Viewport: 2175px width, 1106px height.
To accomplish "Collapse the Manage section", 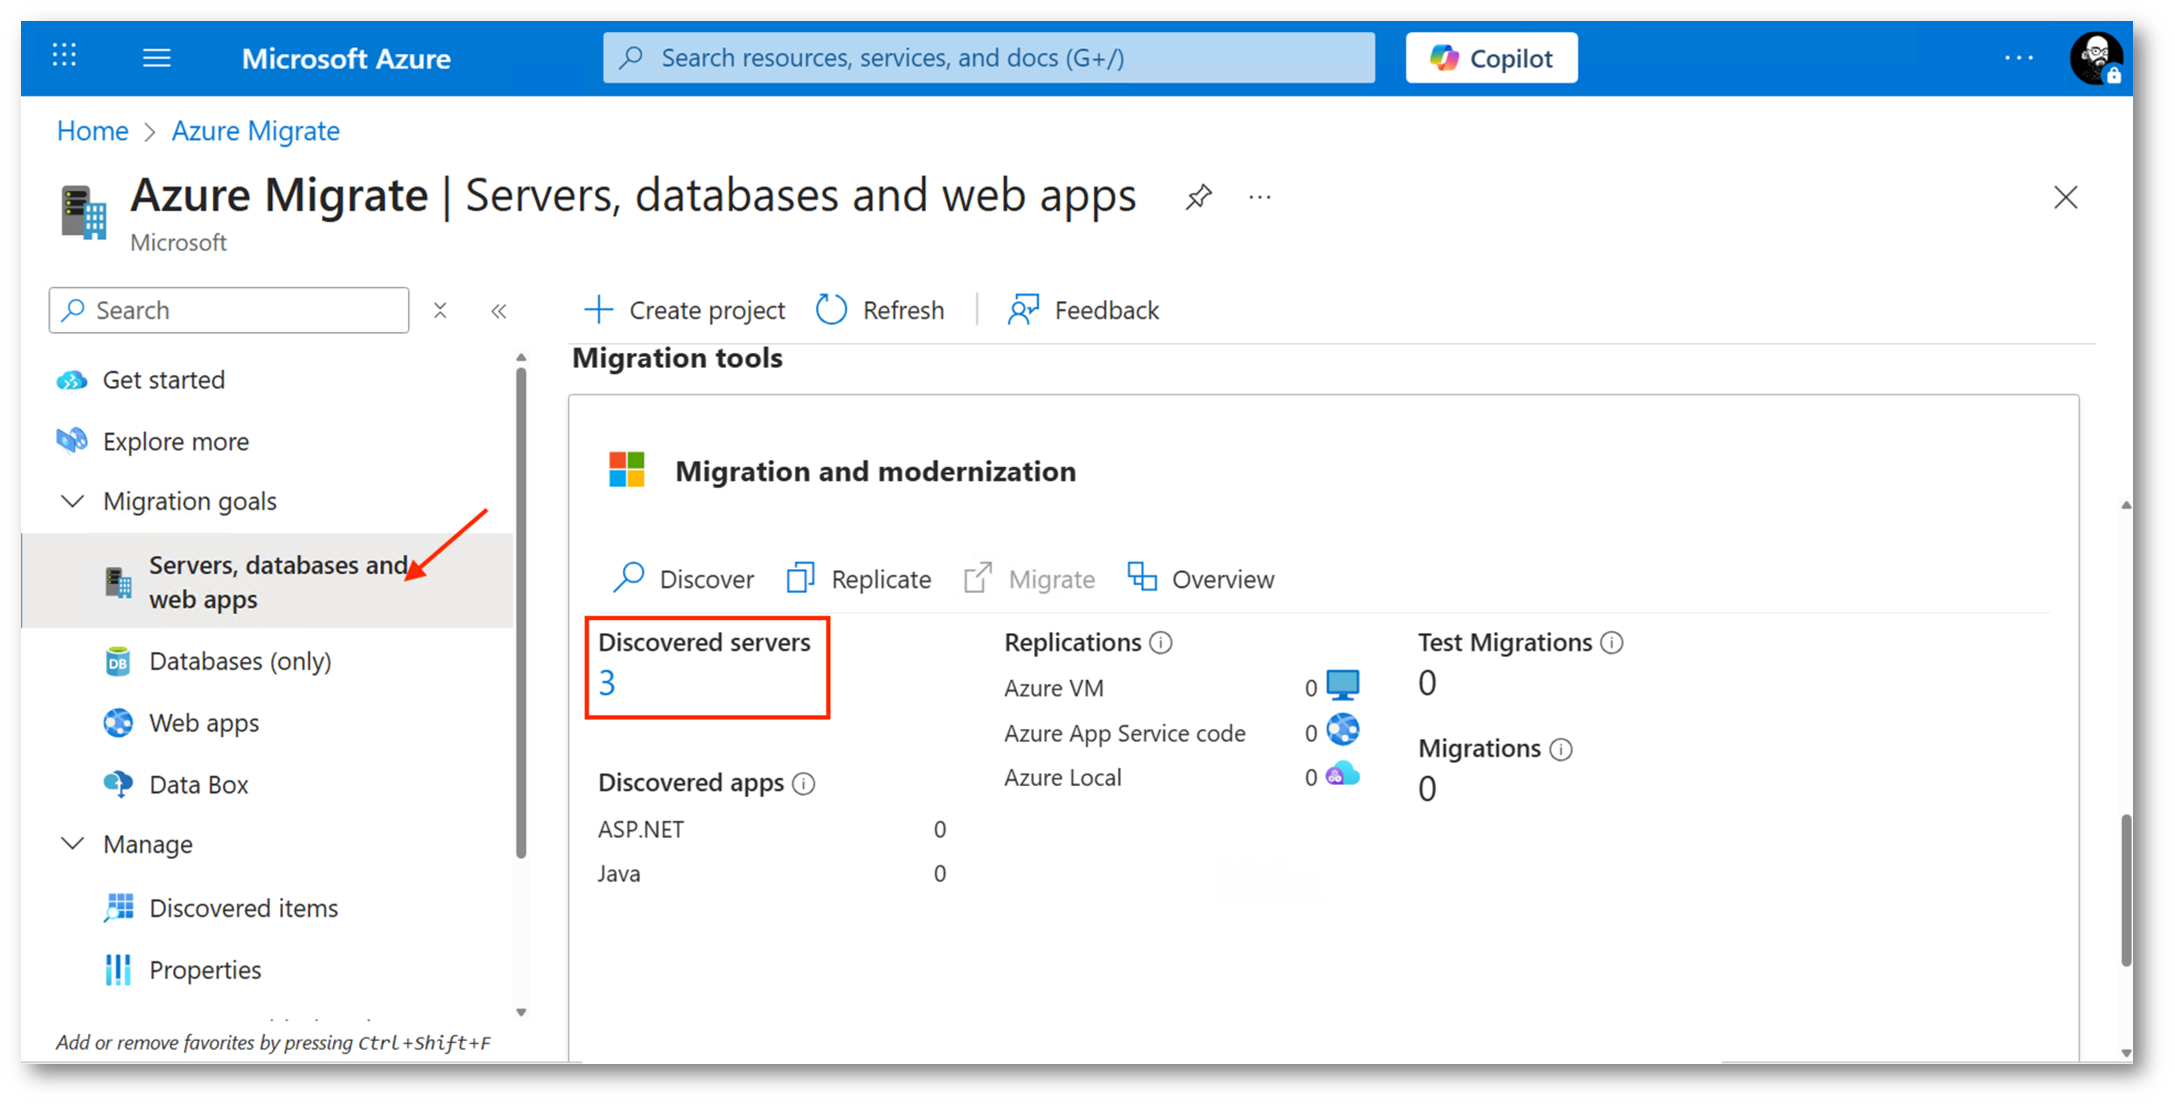I will (x=72, y=844).
